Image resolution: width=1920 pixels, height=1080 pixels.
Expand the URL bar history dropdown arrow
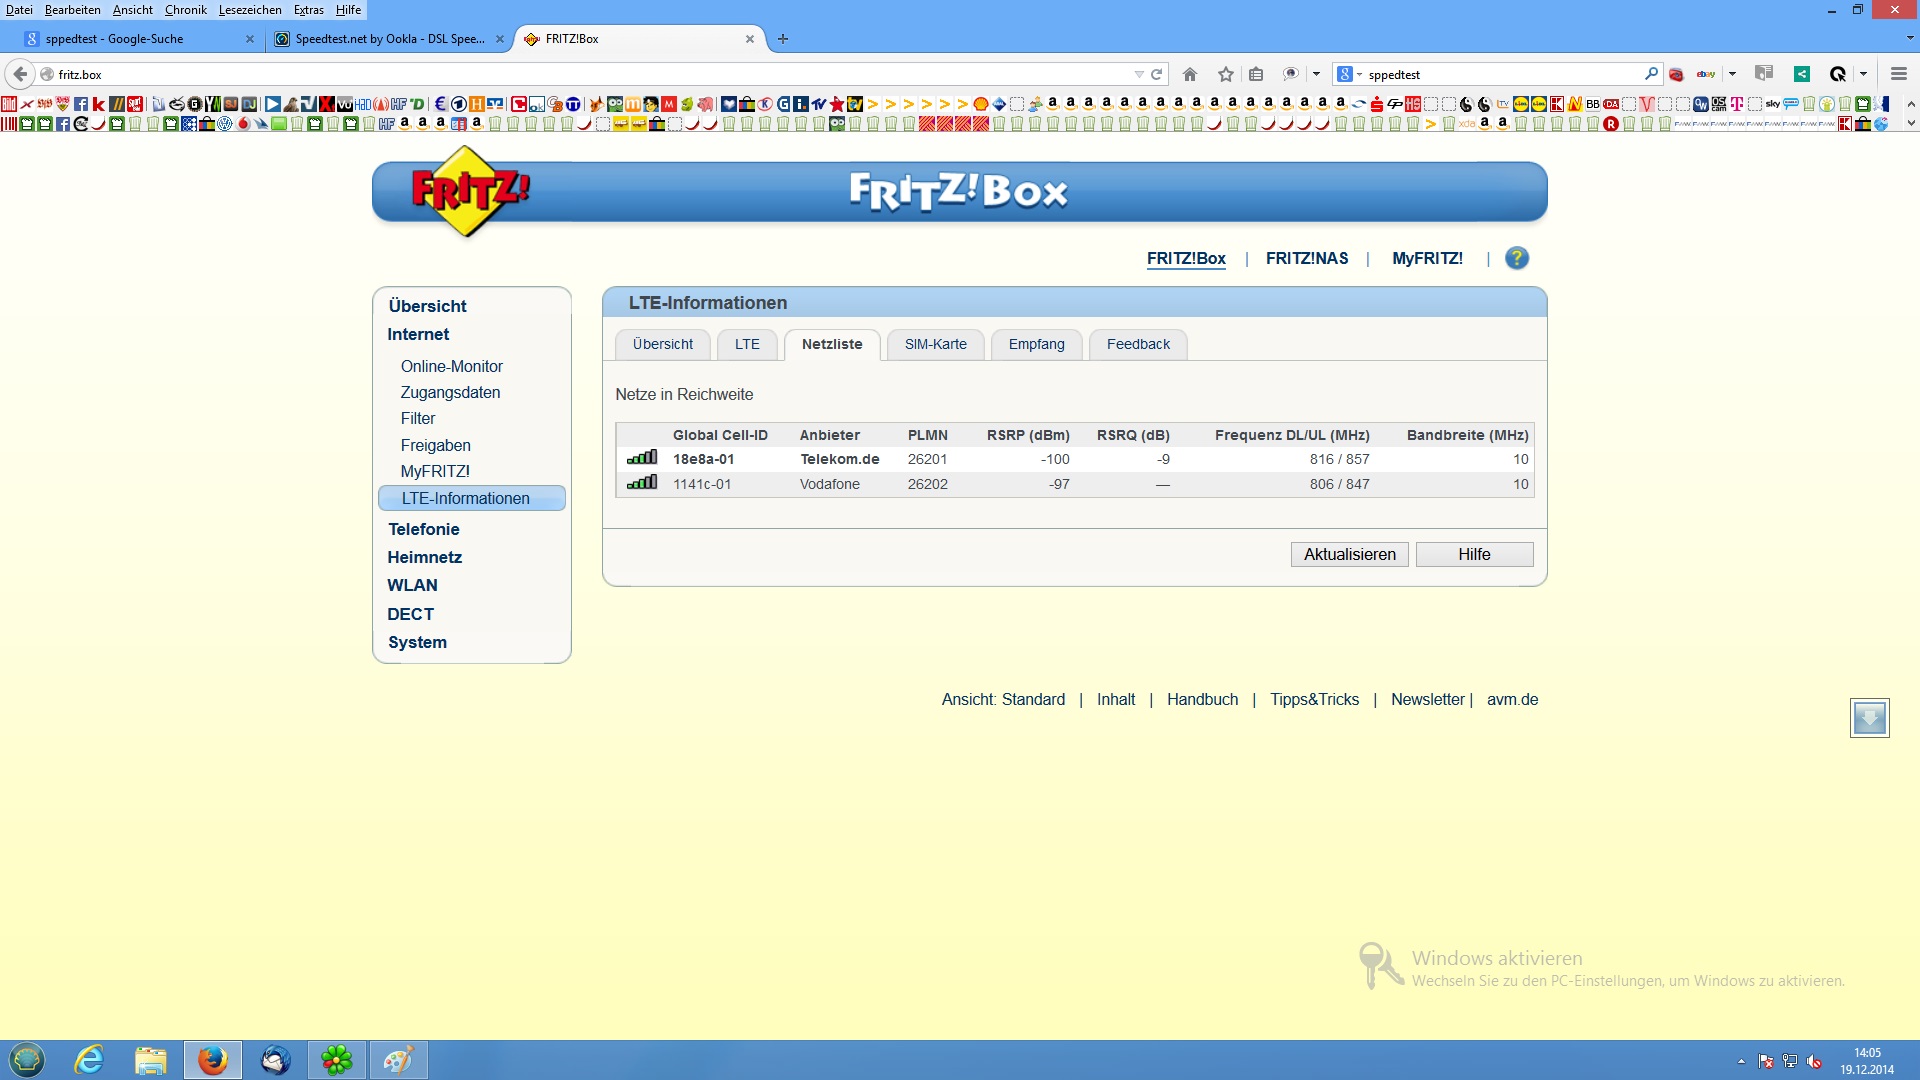(1138, 74)
